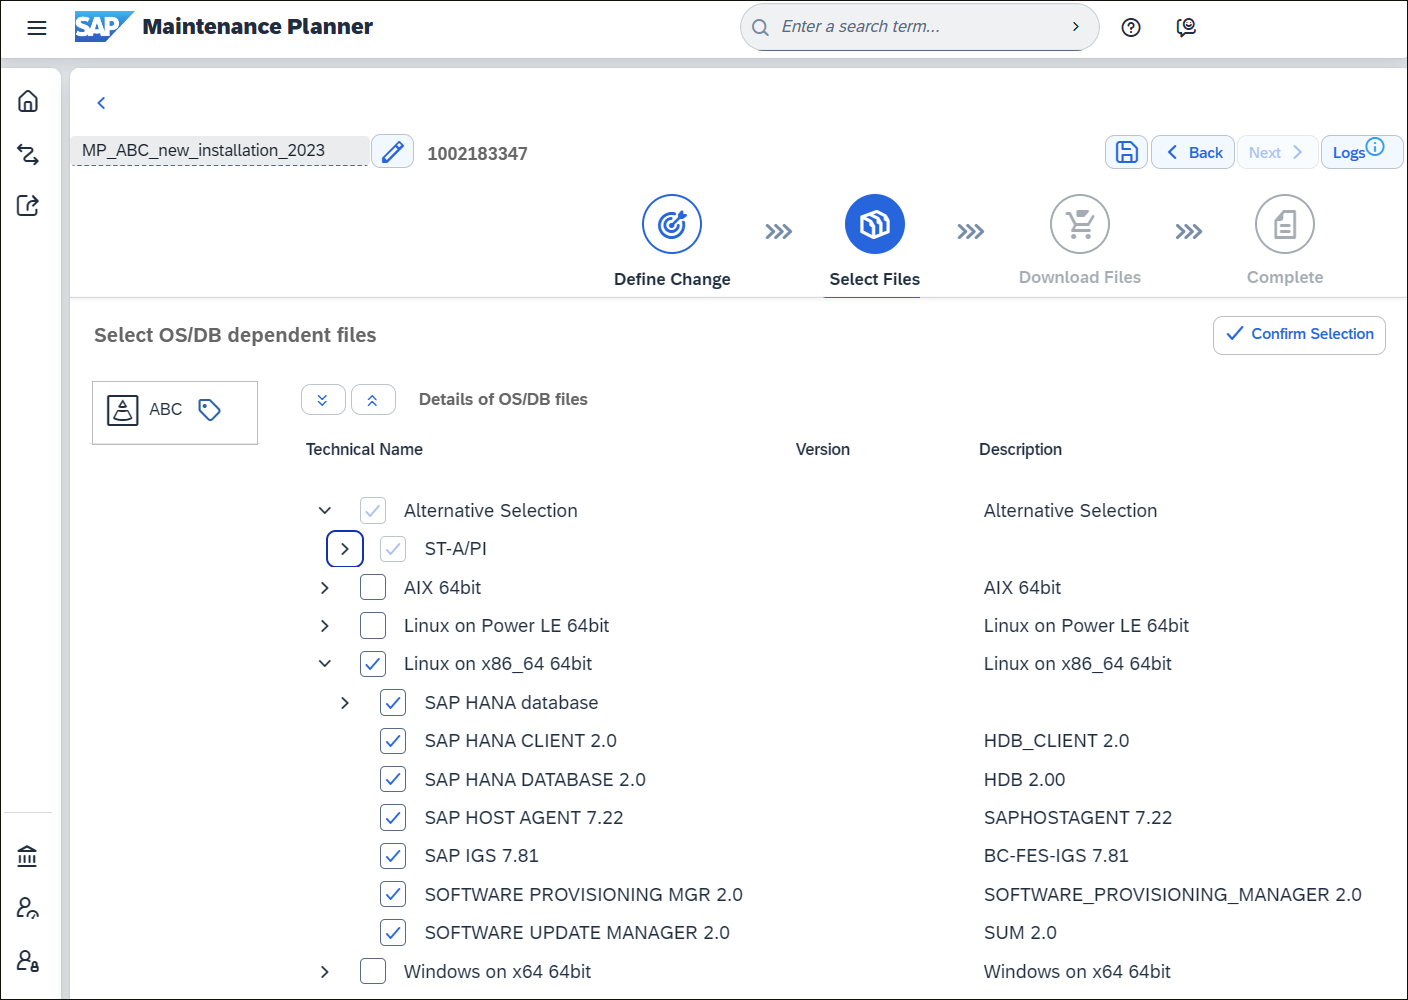Uncheck Linux on x86_64 64bit
This screenshot has height=1000, width=1408.
(373, 664)
